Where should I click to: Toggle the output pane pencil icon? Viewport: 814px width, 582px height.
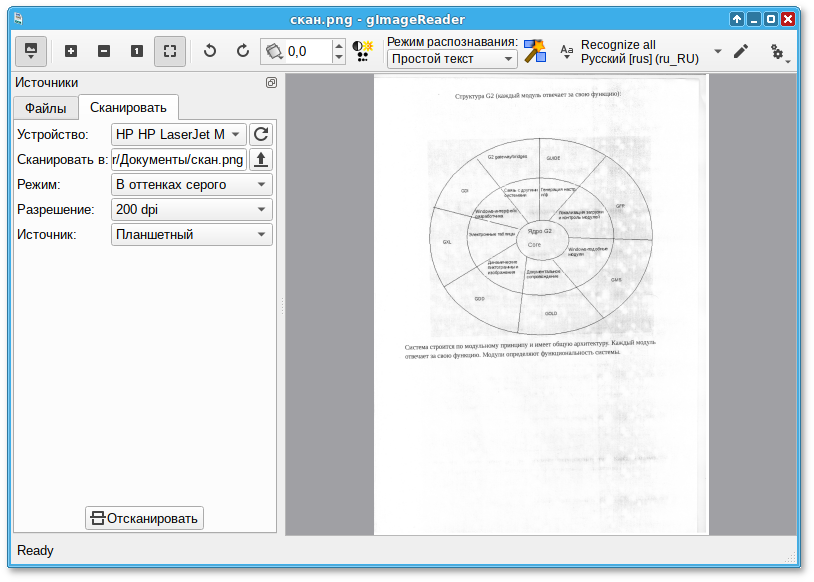741,51
